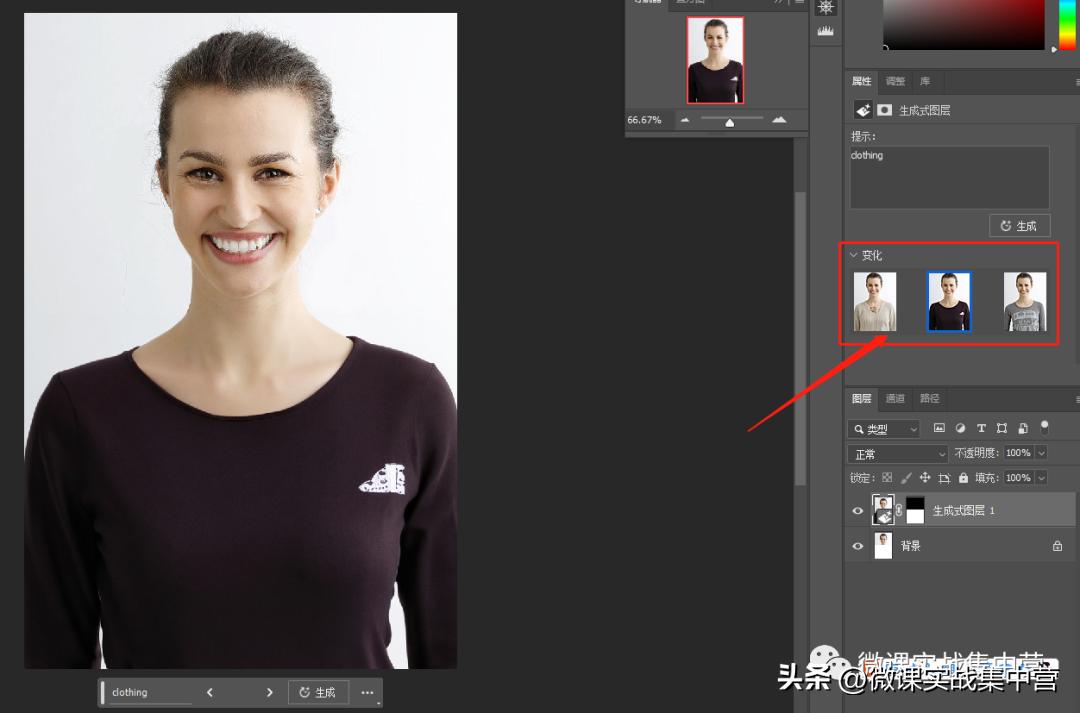This screenshot has height=713, width=1080.
Task: Click 生成 button in properties panel
Action: 1019,225
